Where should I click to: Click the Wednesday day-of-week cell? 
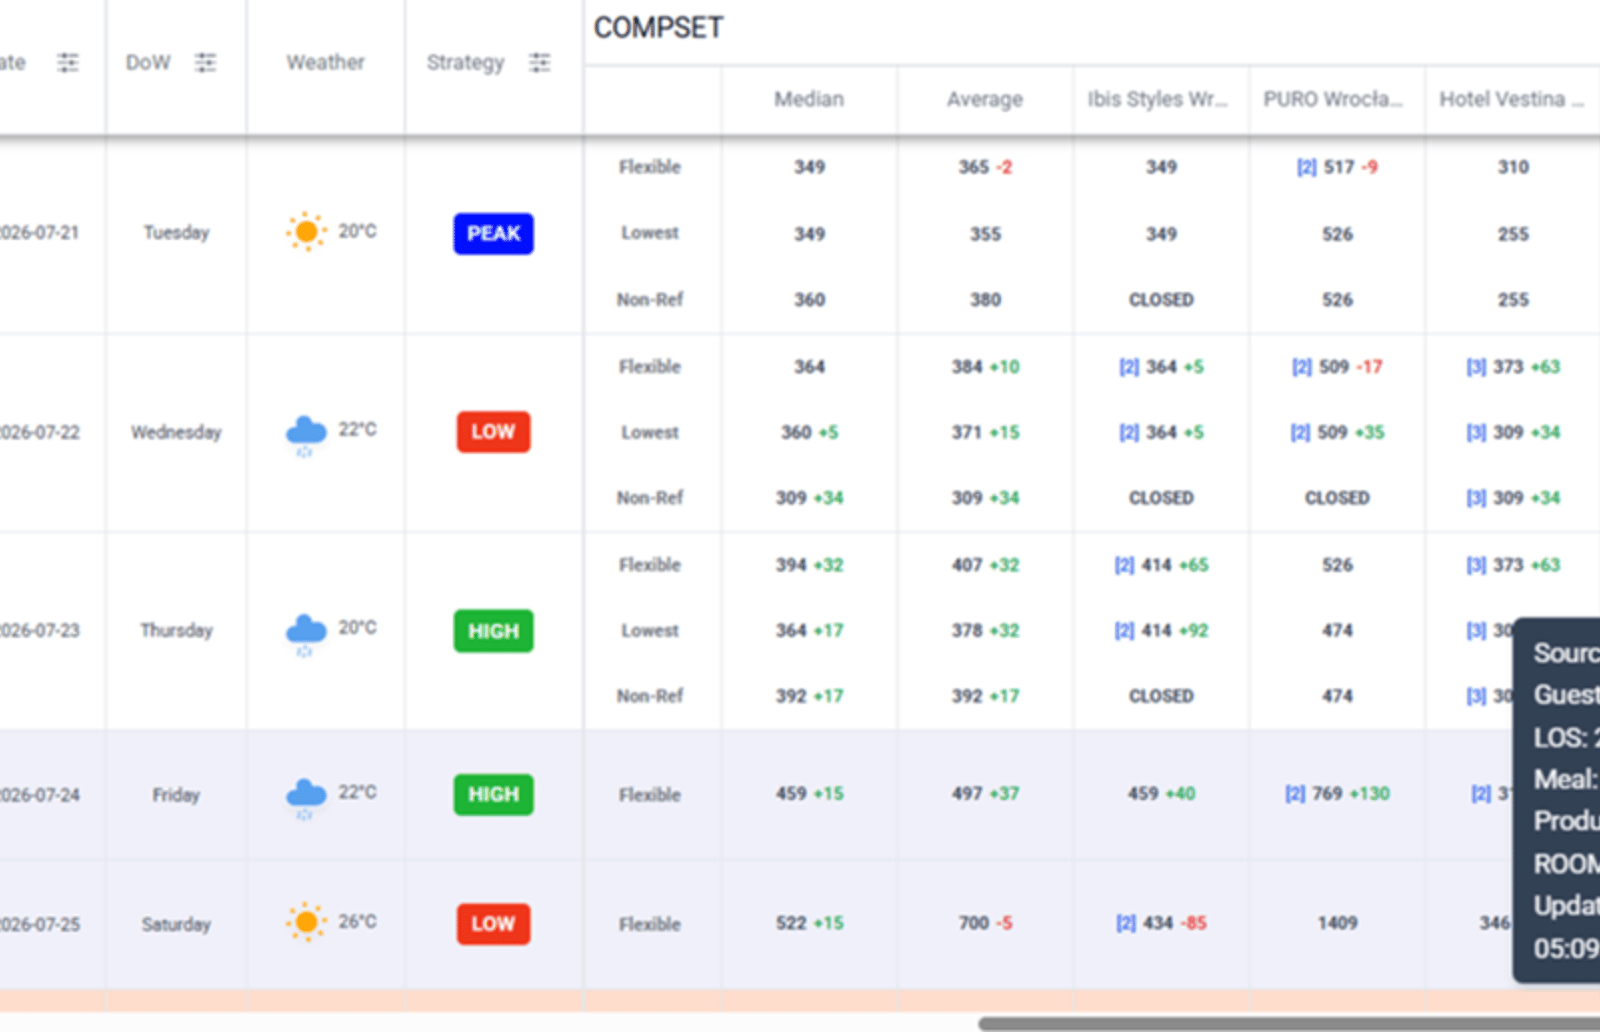click(x=176, y=433)
